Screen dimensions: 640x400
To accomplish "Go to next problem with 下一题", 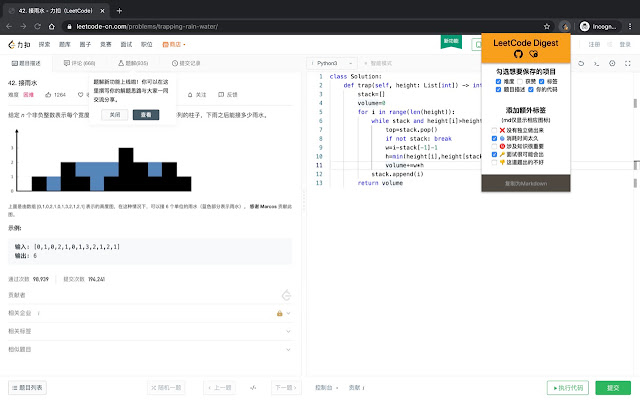I will (286, 388).
